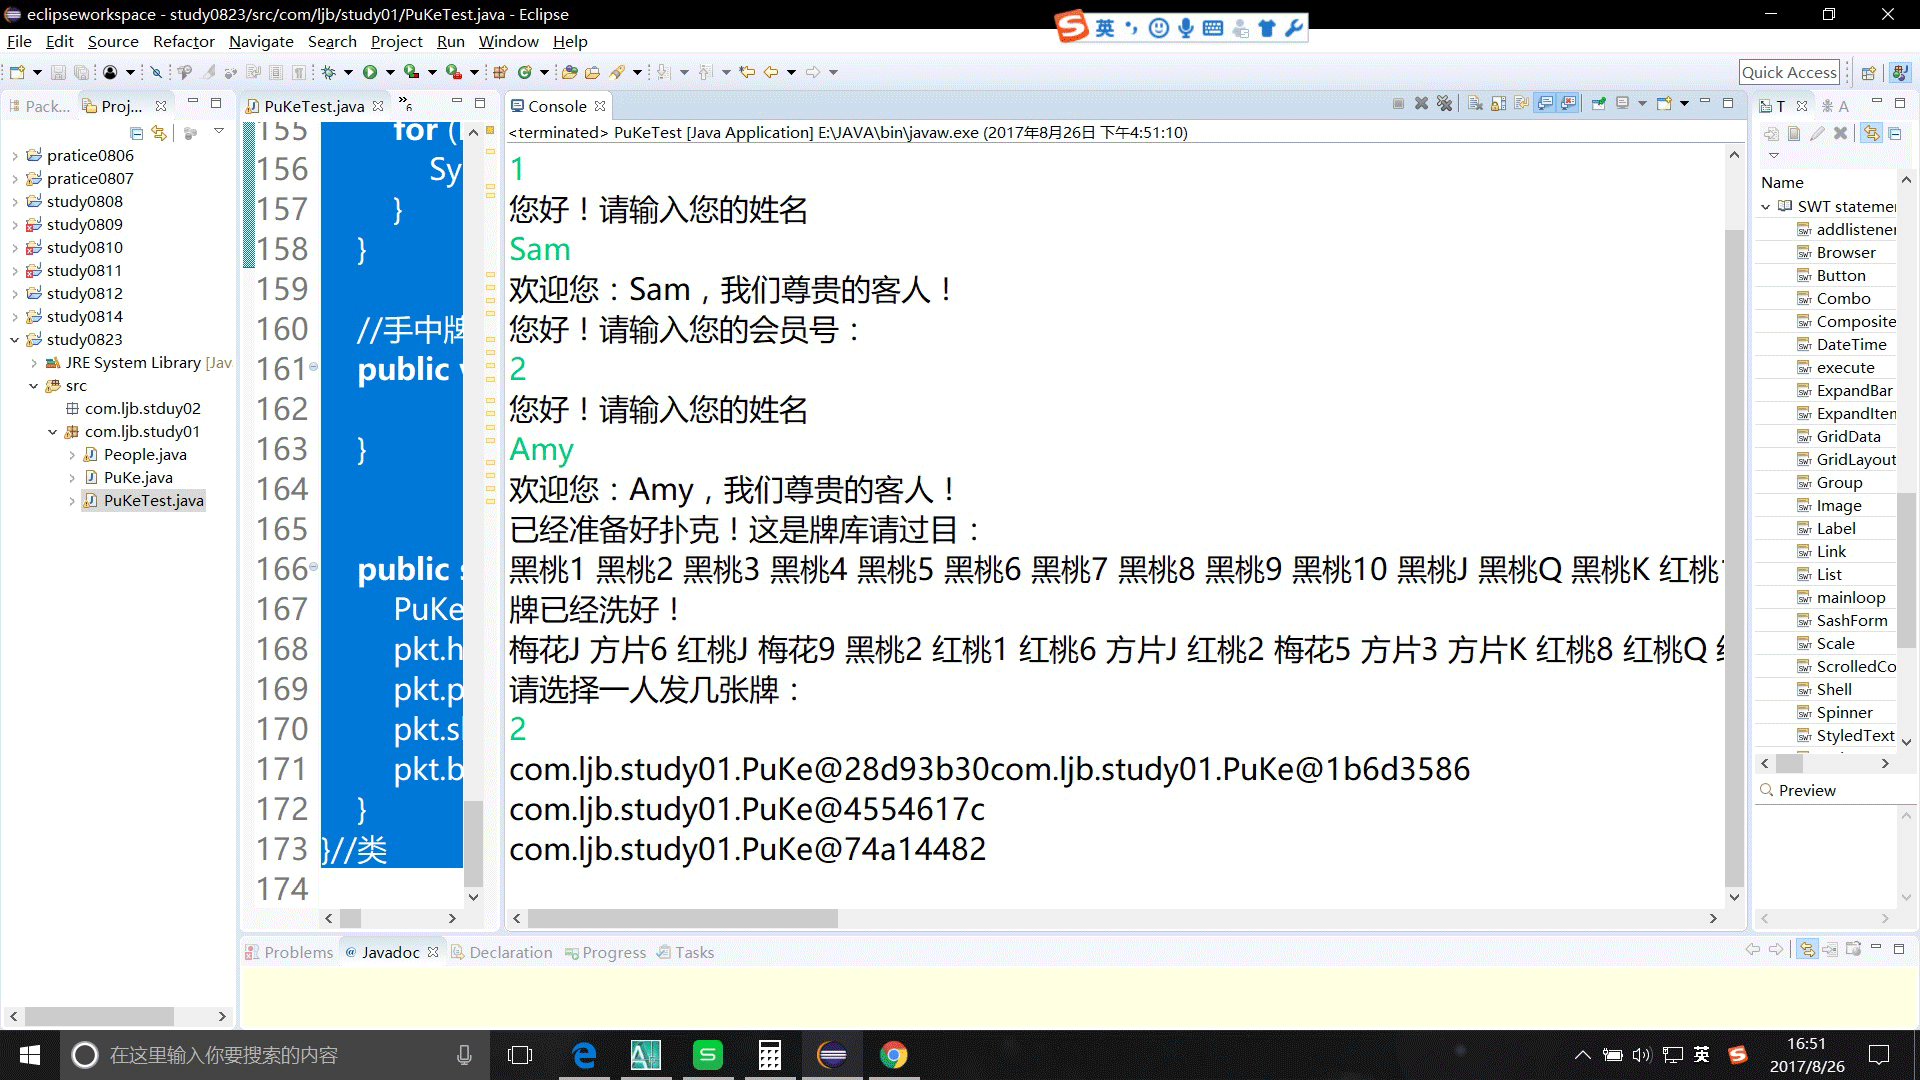Click the Clear Console icon
Viewport: 1920px width, 1080px height.
coord(1475,104)
